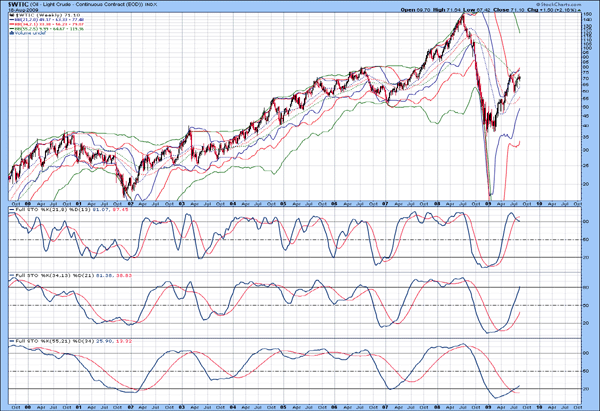Screen dimensions: 600x411
Task: Click the 09 year marker on bottom axis
Action: point(488,407)
